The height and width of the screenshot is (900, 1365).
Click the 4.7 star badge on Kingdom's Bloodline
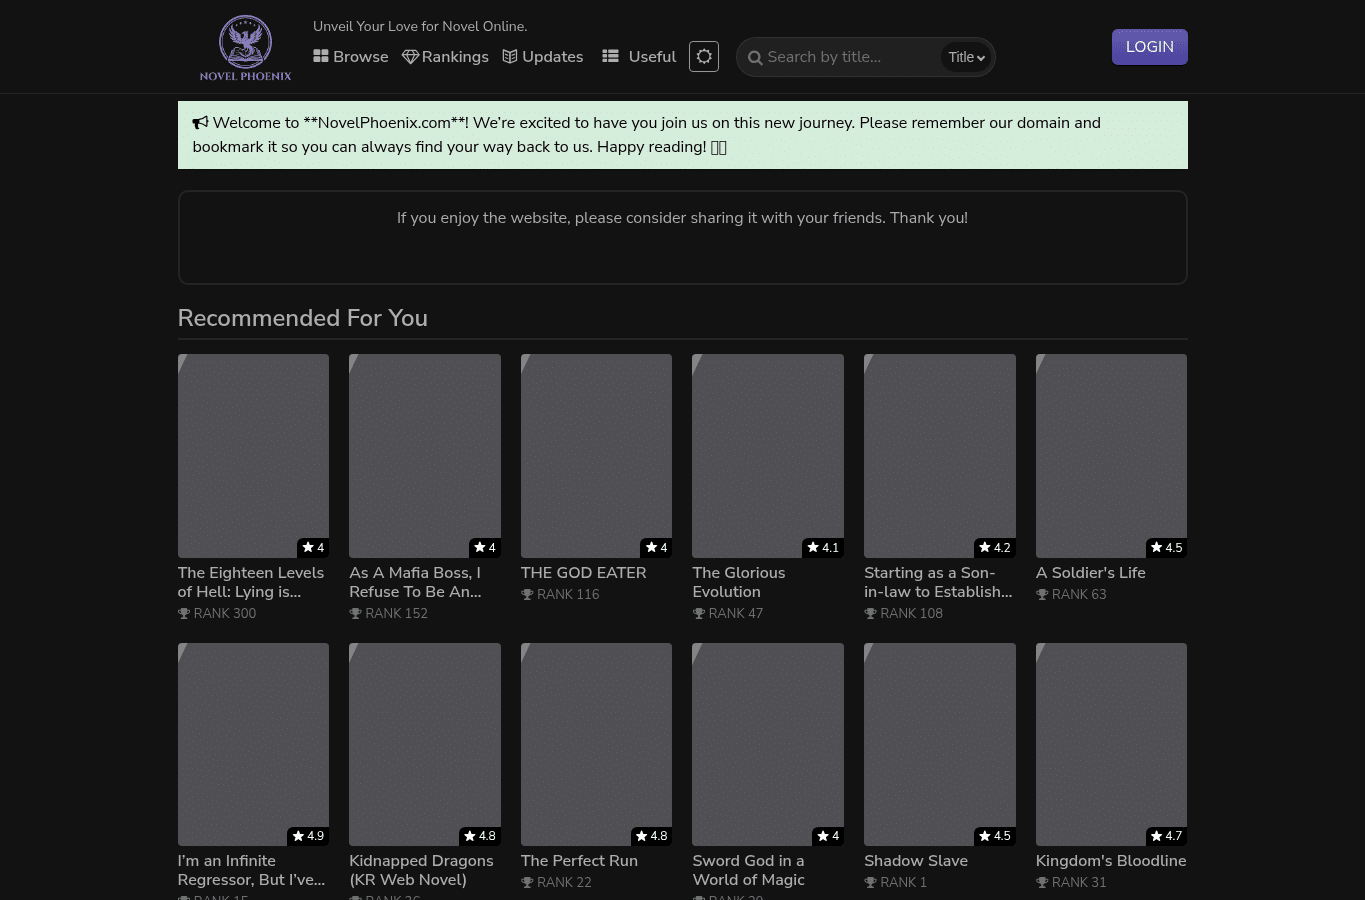1166,836
